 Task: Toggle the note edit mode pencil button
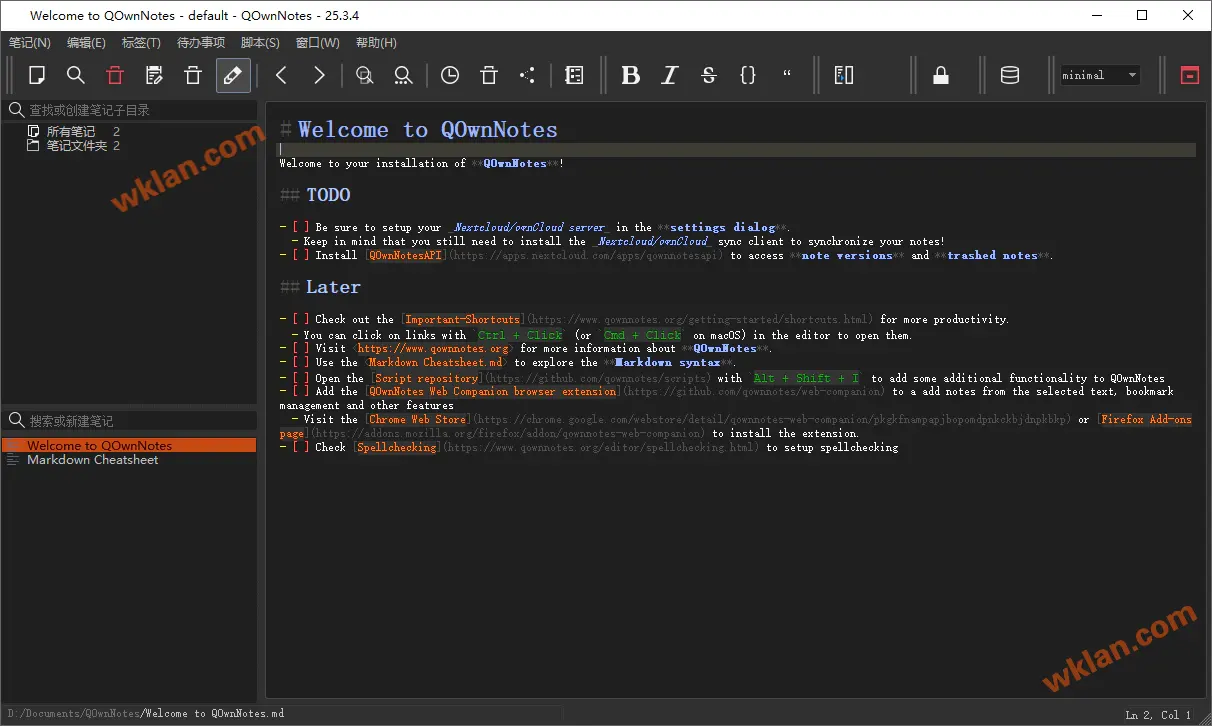[233, 75]
